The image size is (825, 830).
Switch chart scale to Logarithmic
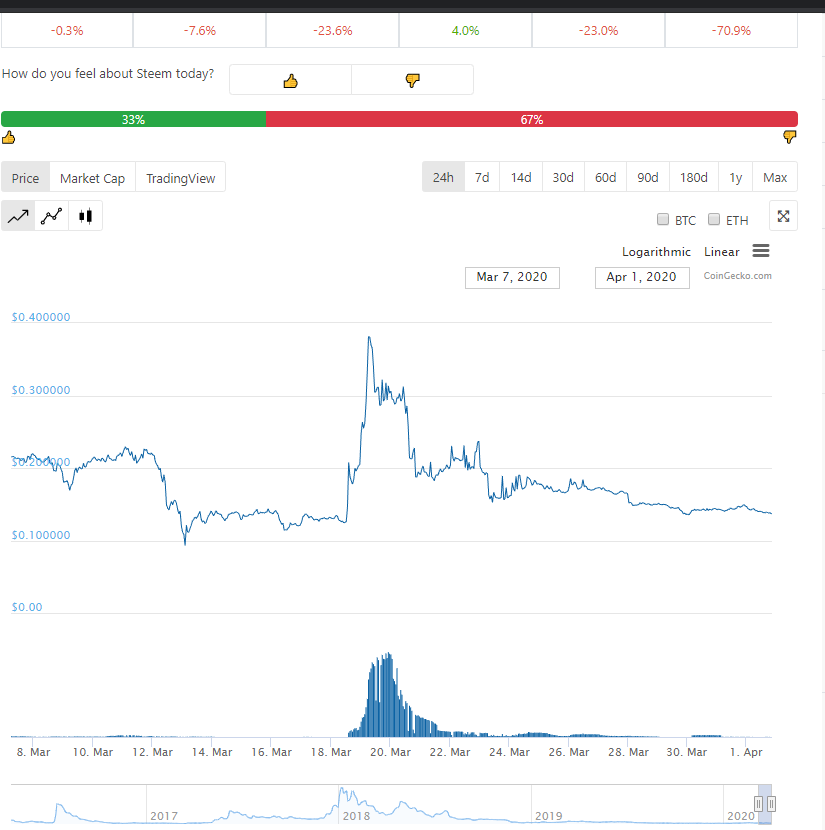coord(656,252)
